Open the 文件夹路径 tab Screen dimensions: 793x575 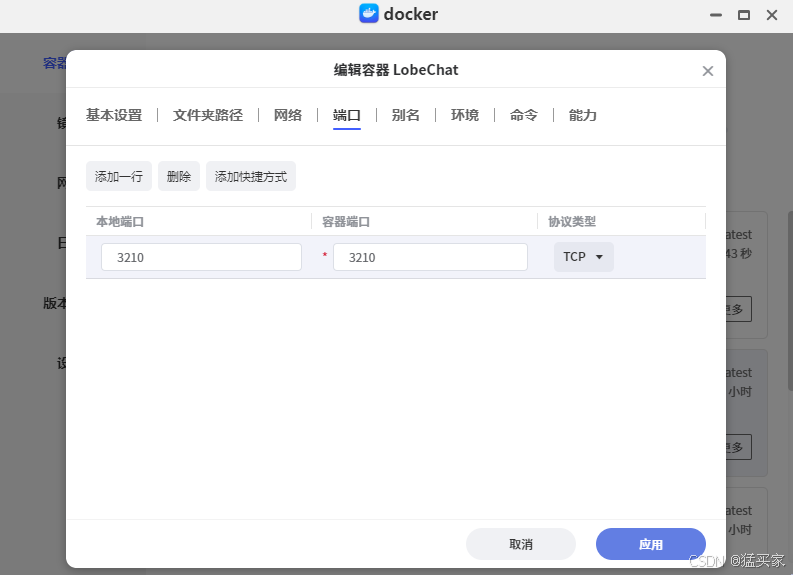(x=208, y=115)
